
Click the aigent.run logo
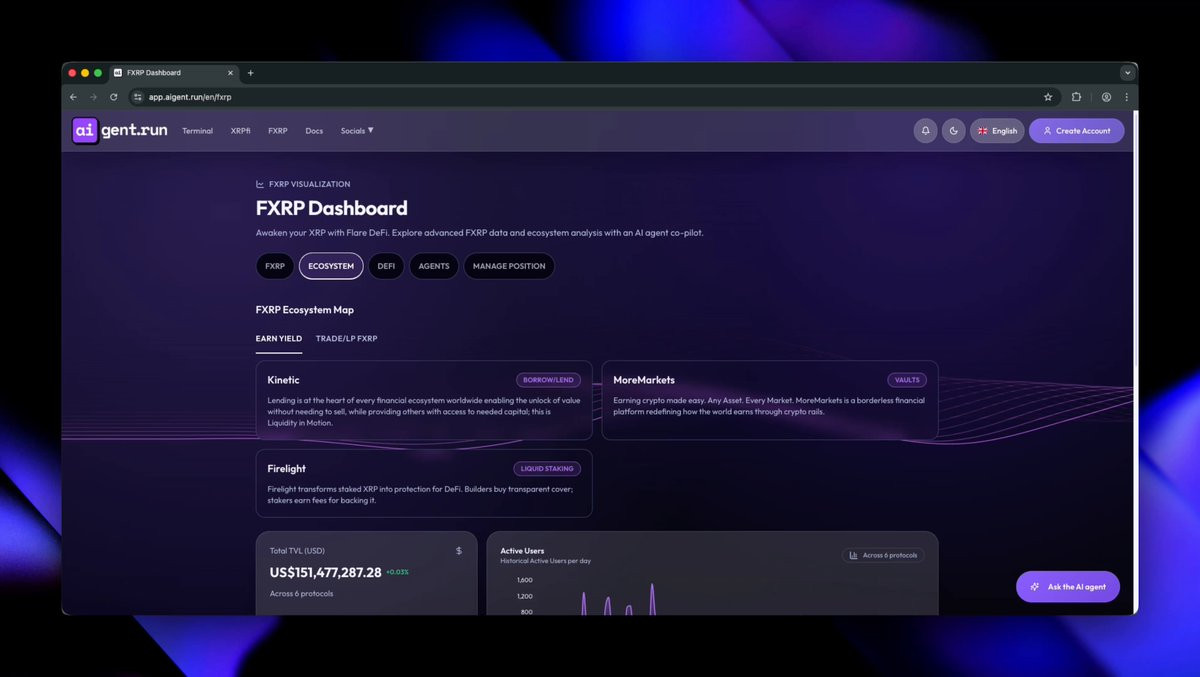coord(119,130)
